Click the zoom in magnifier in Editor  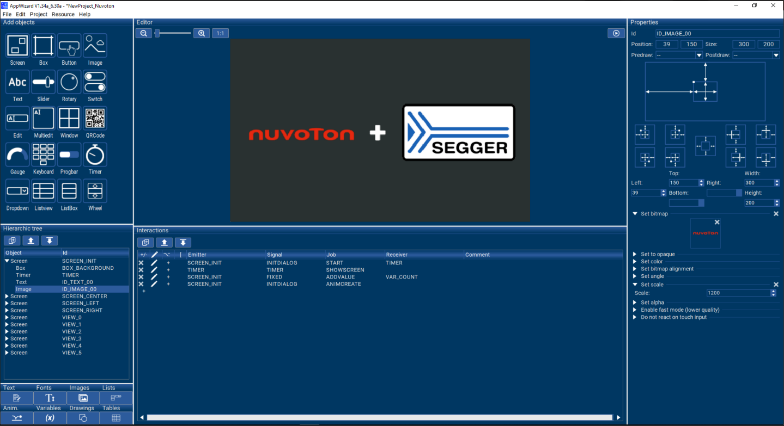coord(202,33)
